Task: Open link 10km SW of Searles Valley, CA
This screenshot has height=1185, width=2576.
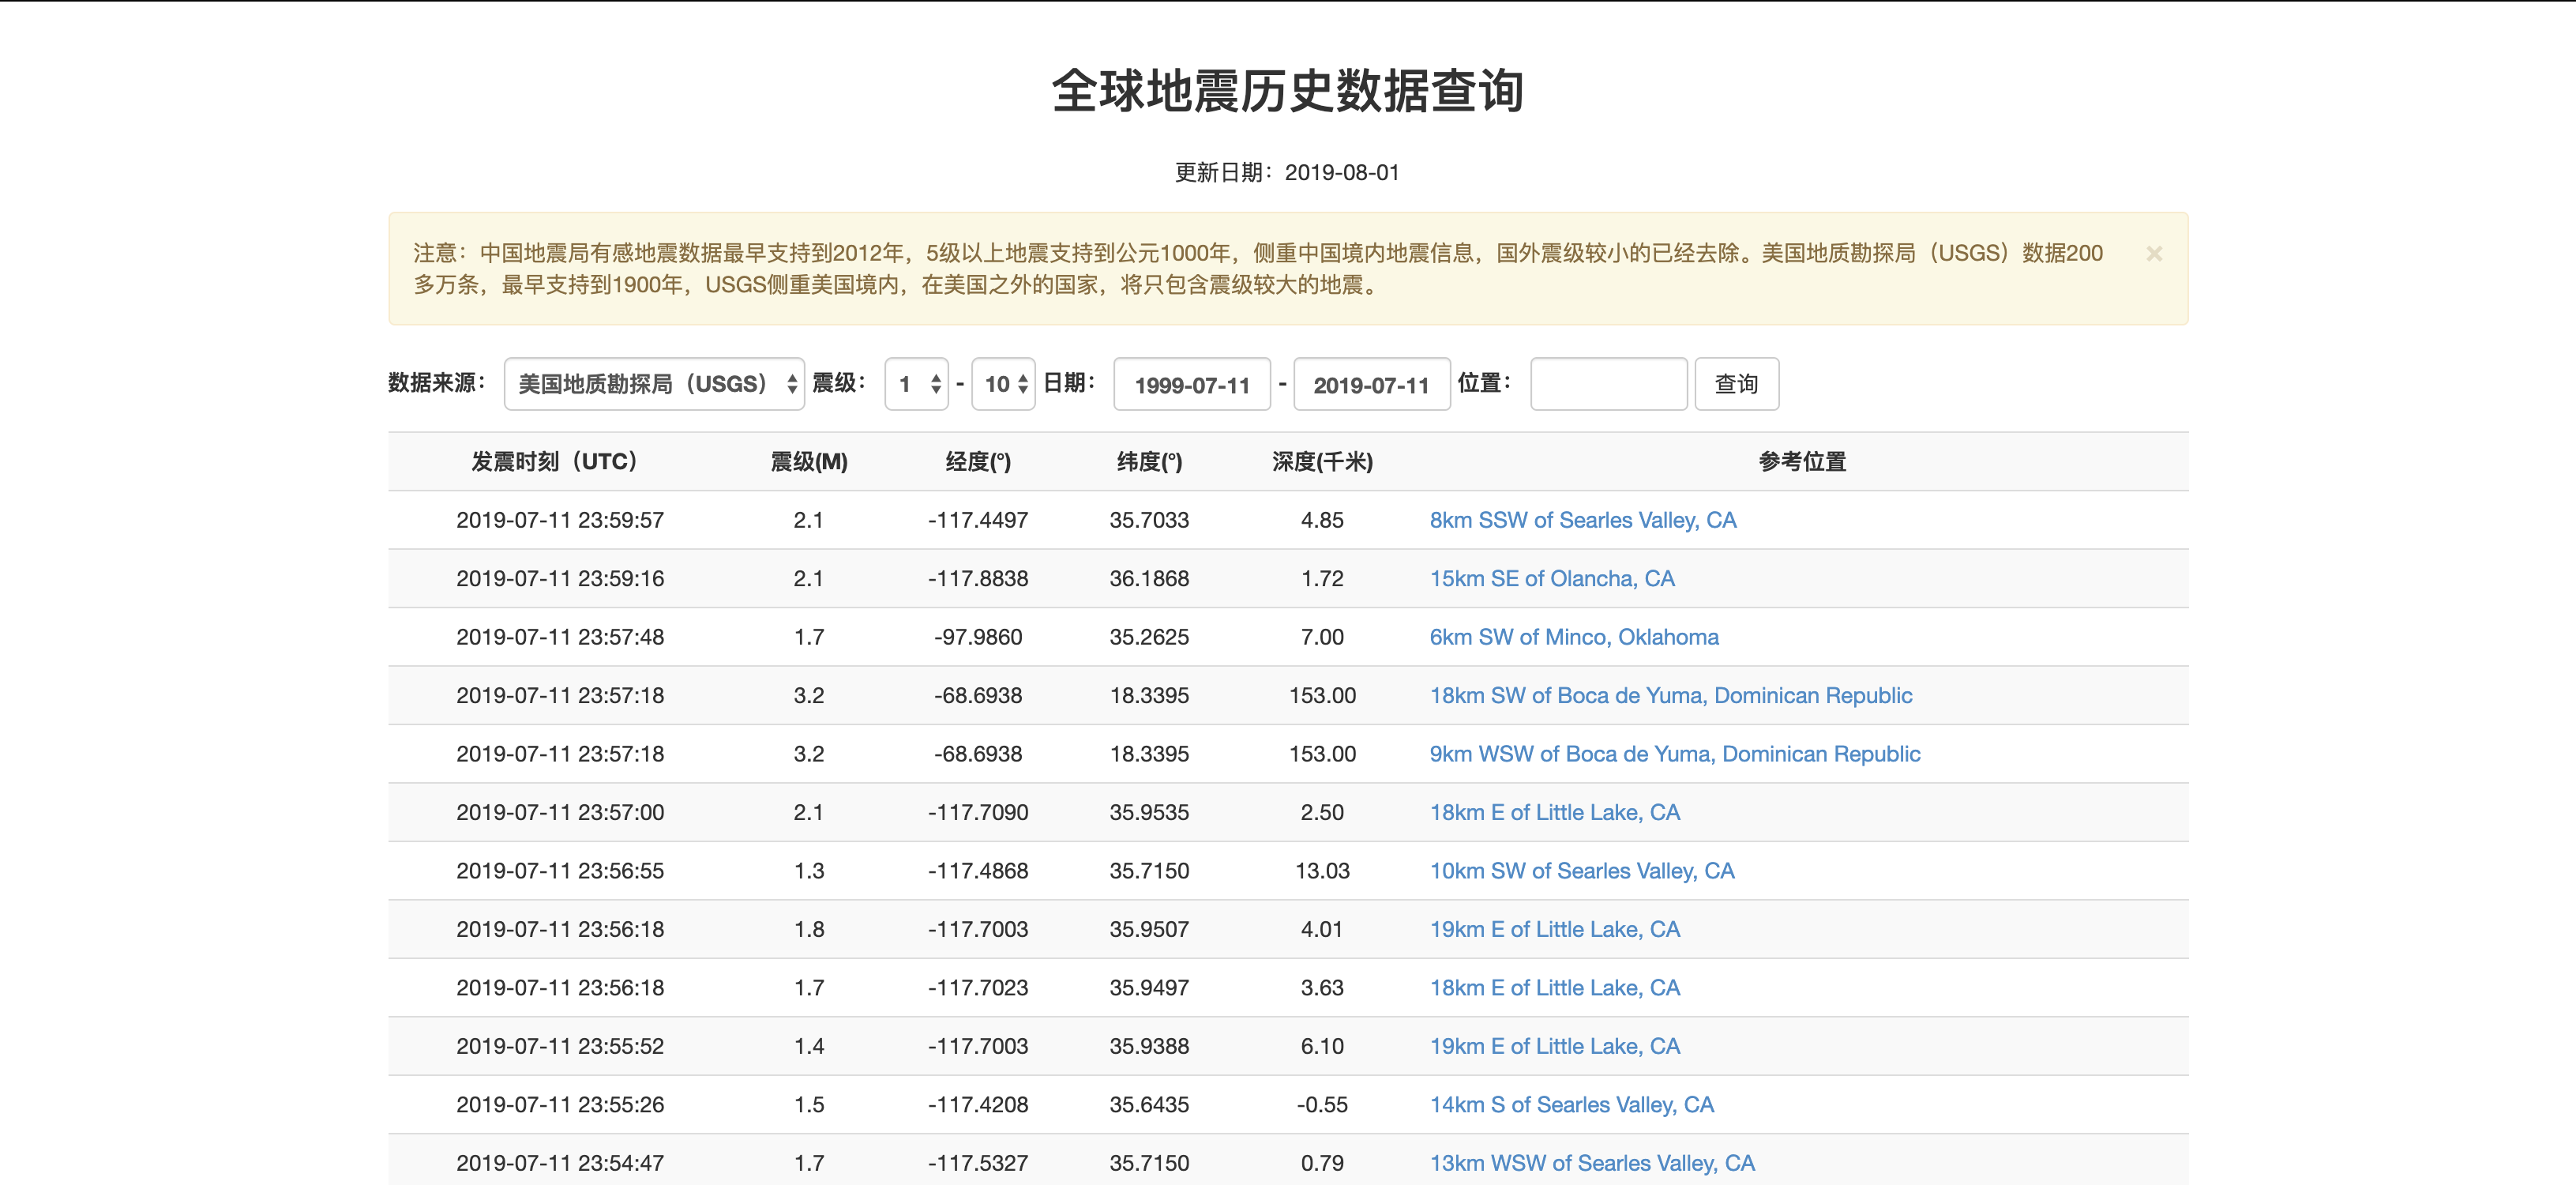Action: (1582, 871)
